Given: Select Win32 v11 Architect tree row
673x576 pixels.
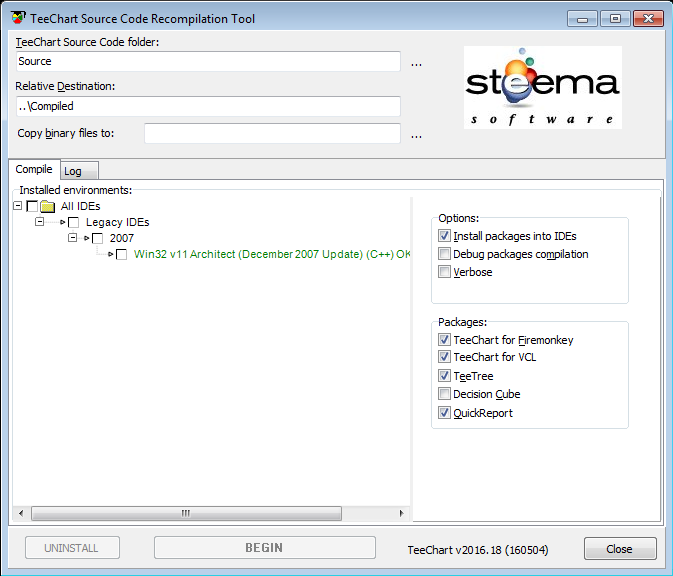Looking at the screenshot, I should pos(272,255).
